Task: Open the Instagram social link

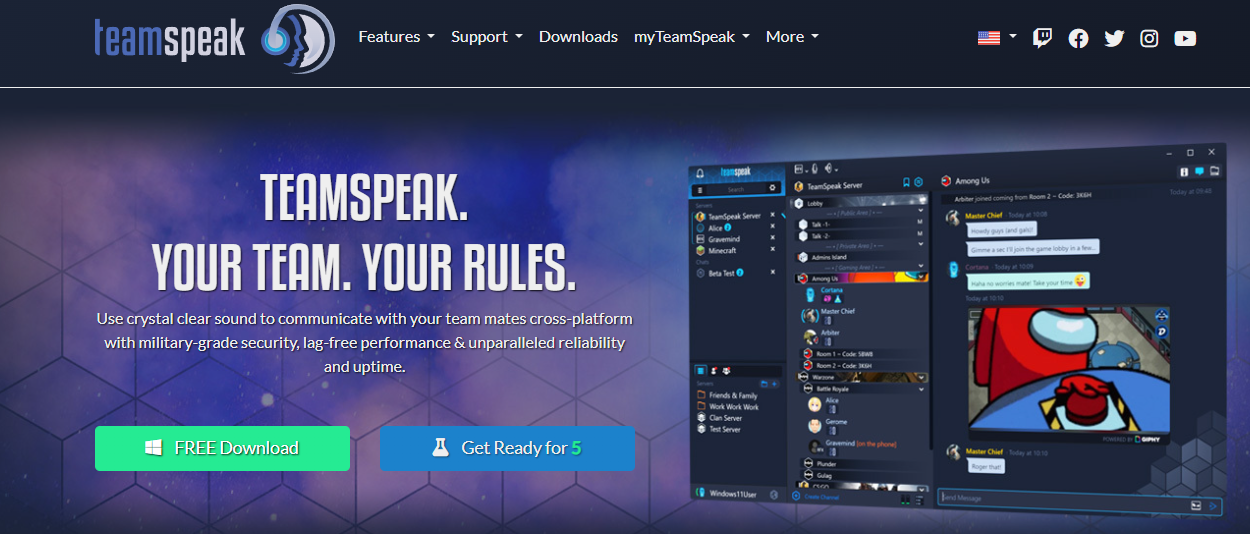Action: [x=1150, y=38]
